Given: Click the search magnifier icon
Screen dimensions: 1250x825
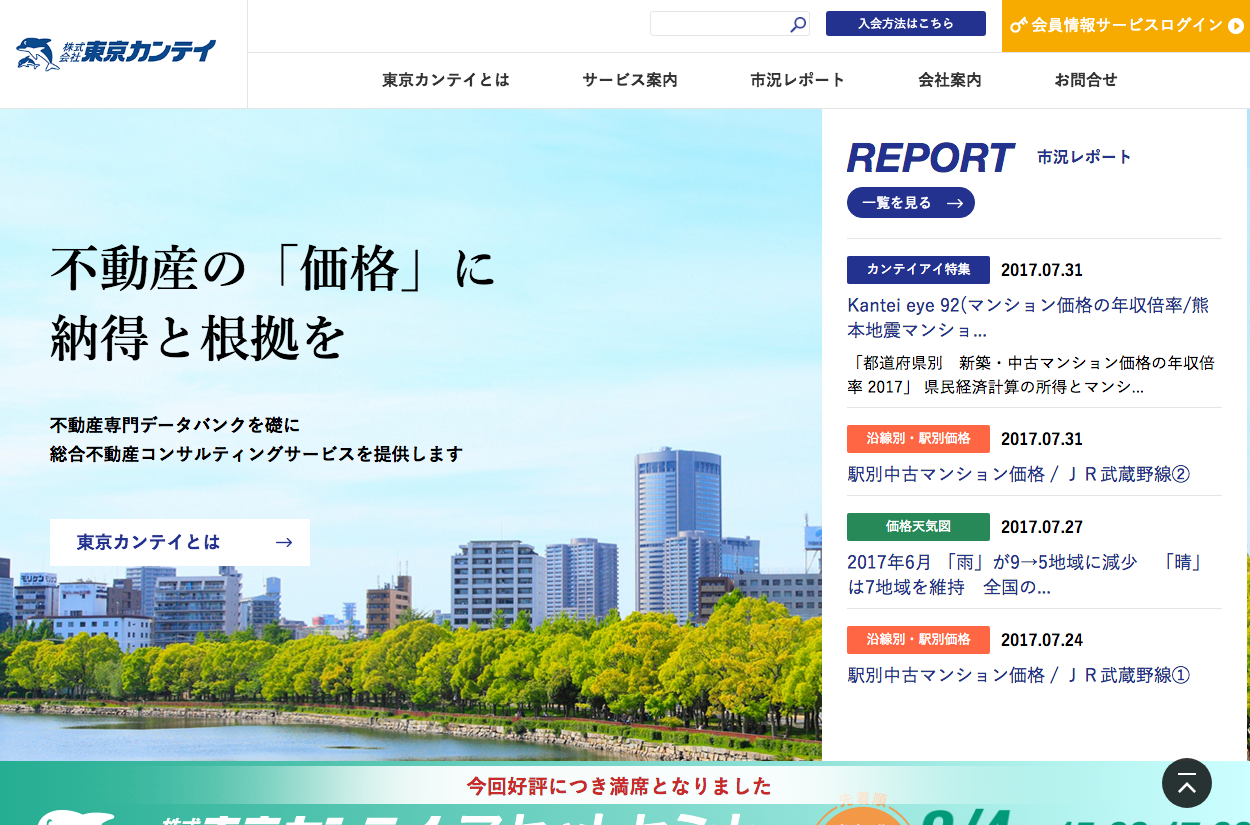Looking at the screenshot, I should (x=798, y=25).
